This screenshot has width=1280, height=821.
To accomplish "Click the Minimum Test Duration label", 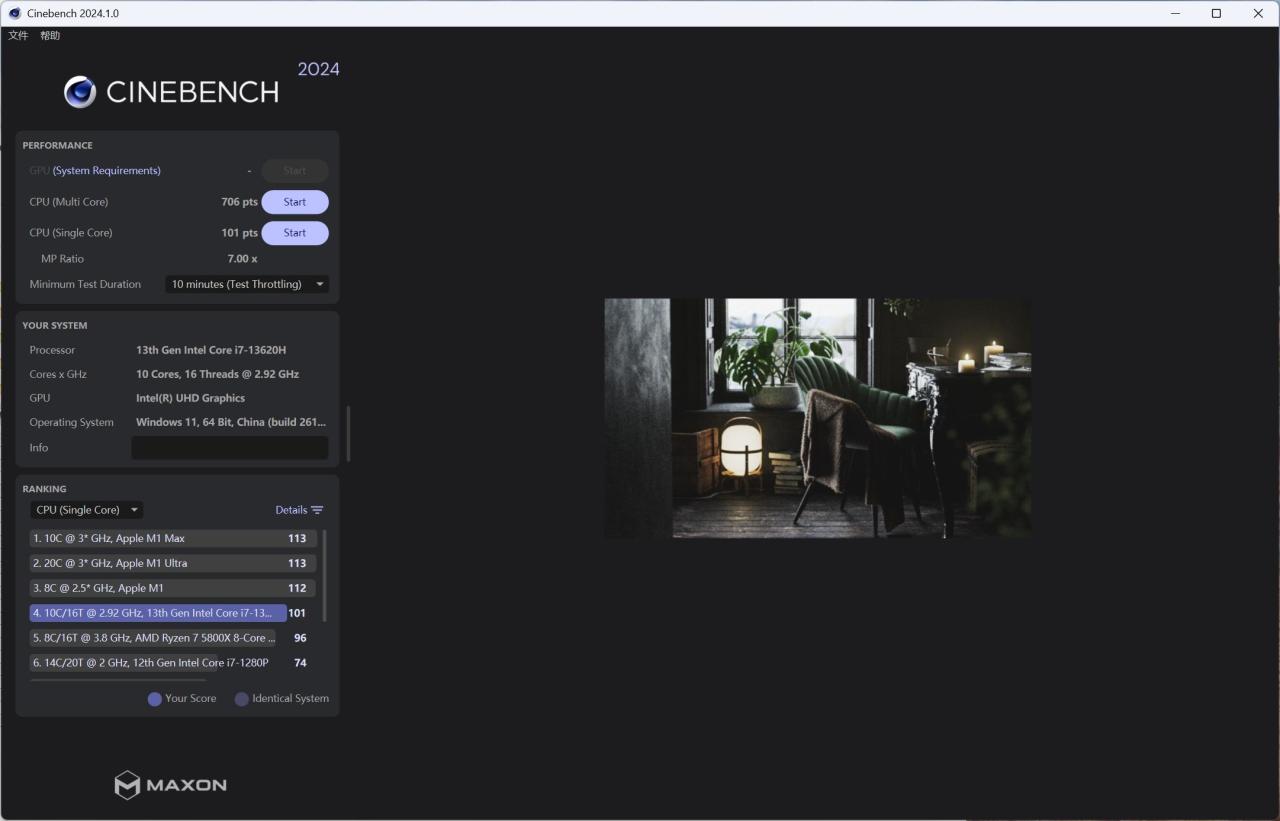I will (x=85, y=284).
